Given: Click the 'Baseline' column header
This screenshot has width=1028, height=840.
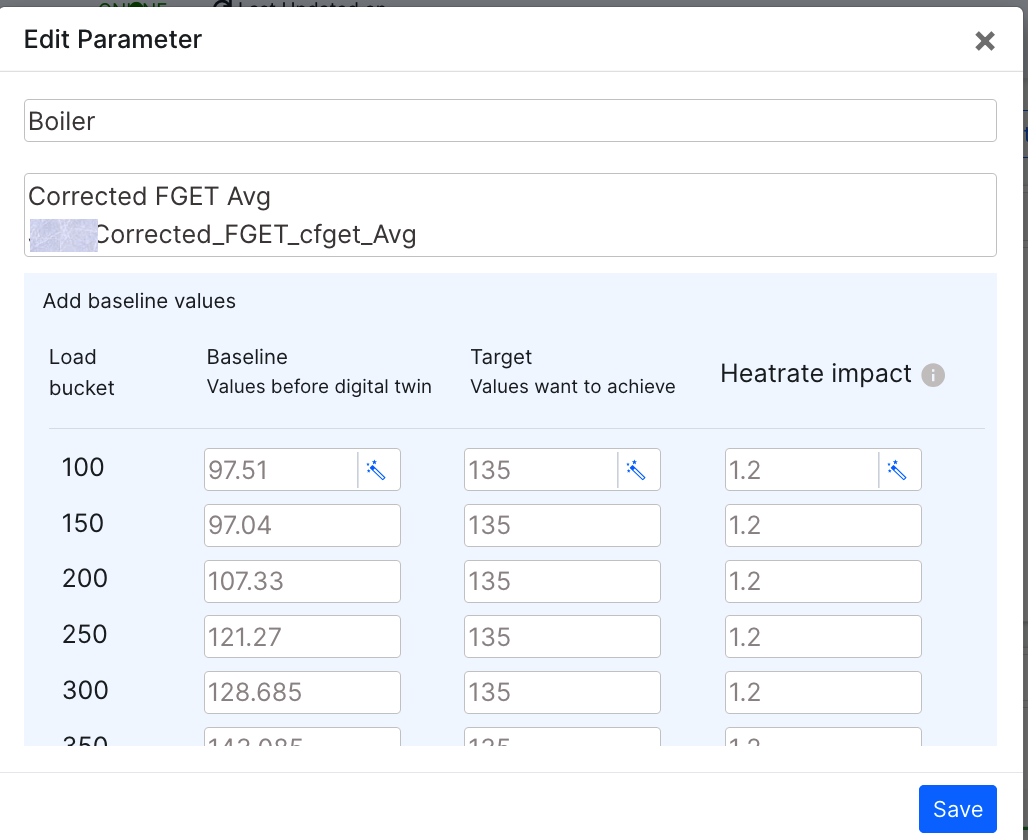Looking at the screenshot, I should (x=247, y=357).
